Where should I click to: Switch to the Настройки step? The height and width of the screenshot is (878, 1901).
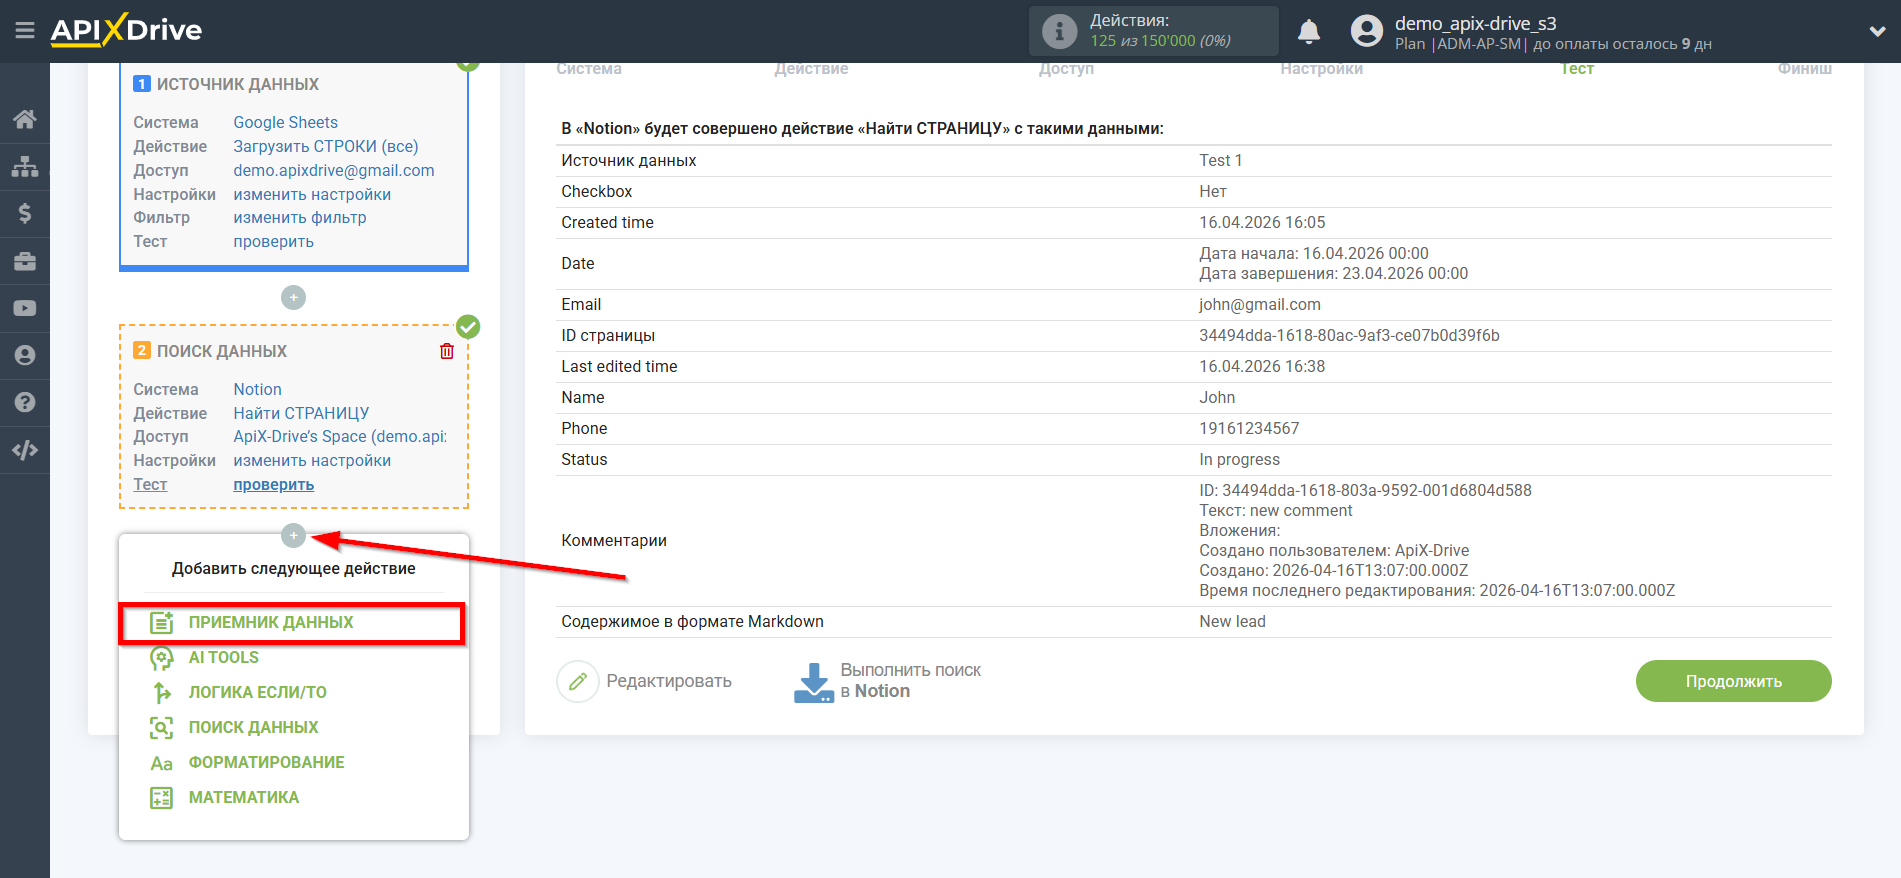click(x=1321, y=68)
